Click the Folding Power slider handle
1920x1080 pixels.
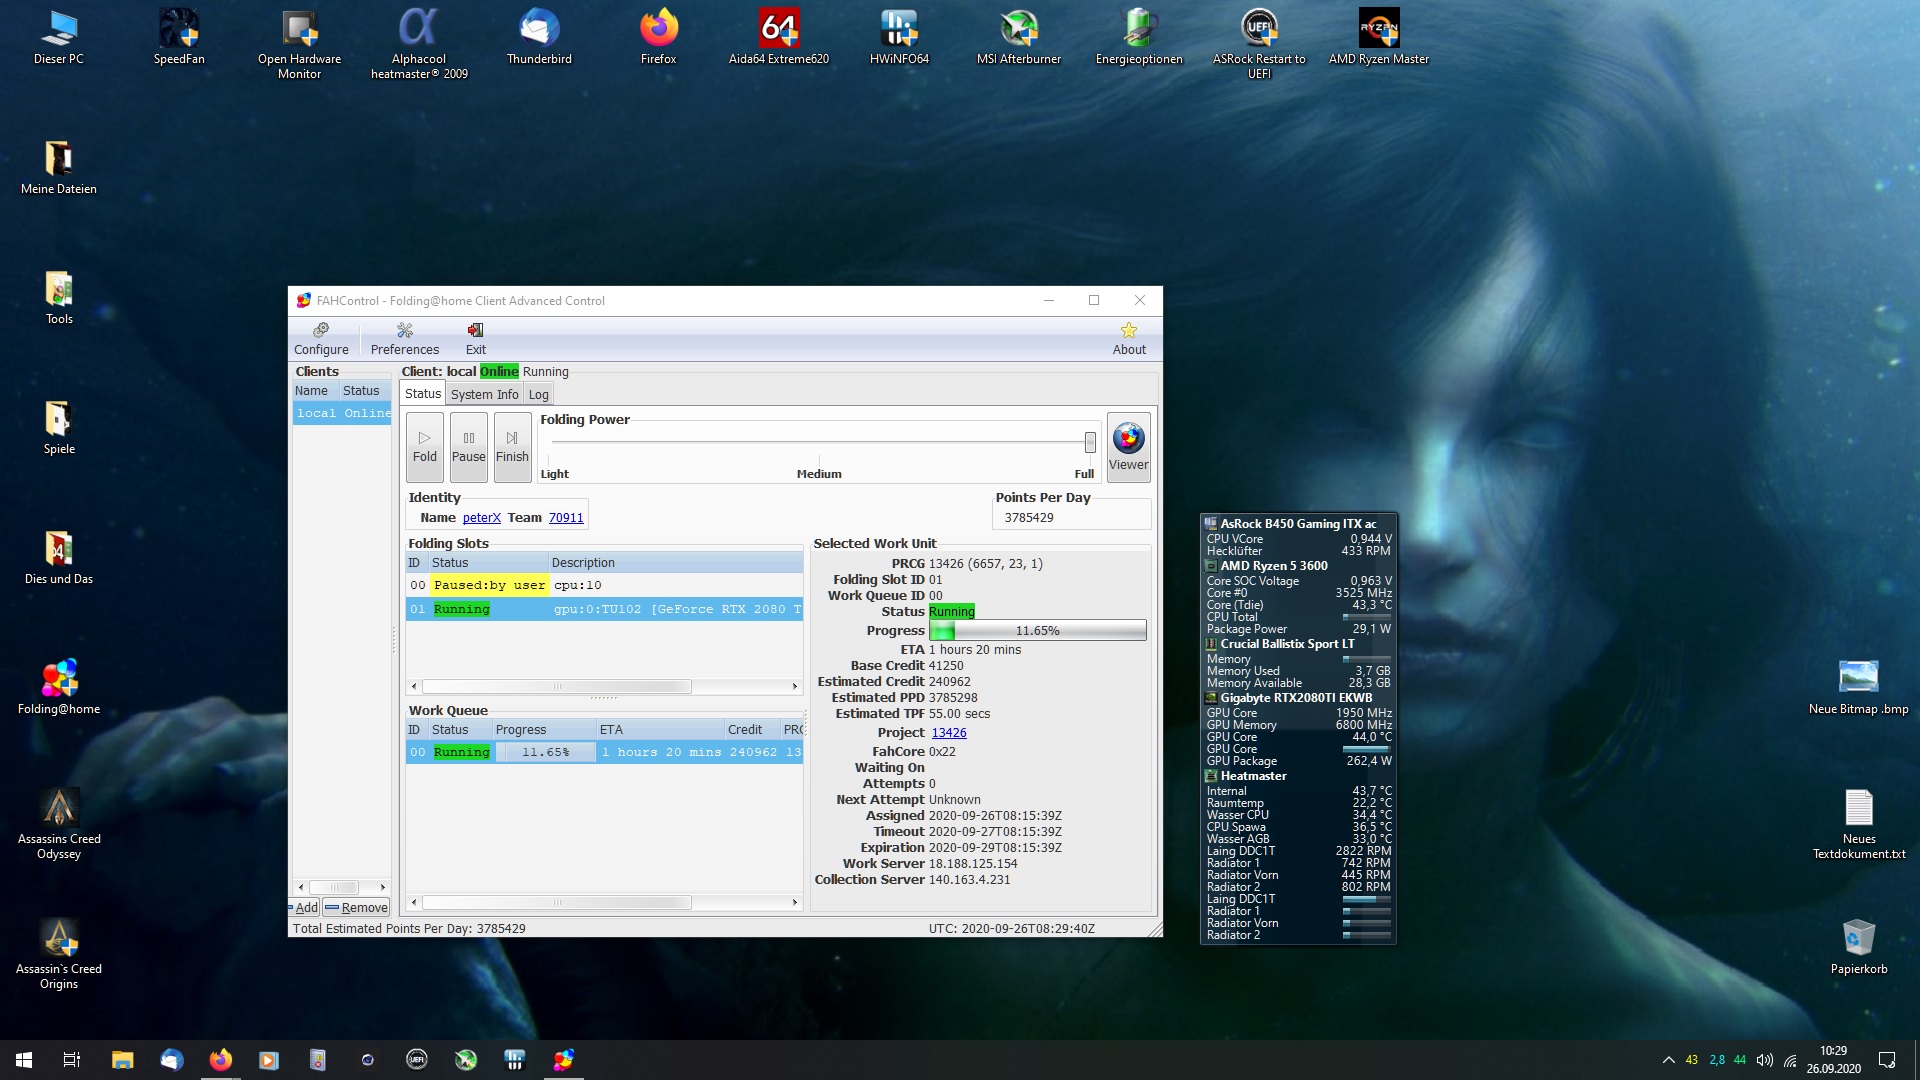[1089, 442]
